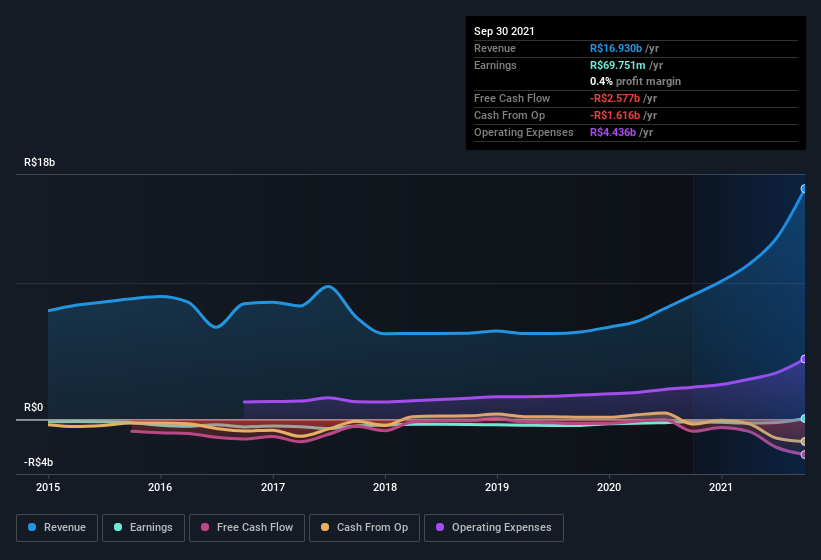Toggle Free Cash Flow legend item
Screen dimensions: 821x560
coord(247,528)
